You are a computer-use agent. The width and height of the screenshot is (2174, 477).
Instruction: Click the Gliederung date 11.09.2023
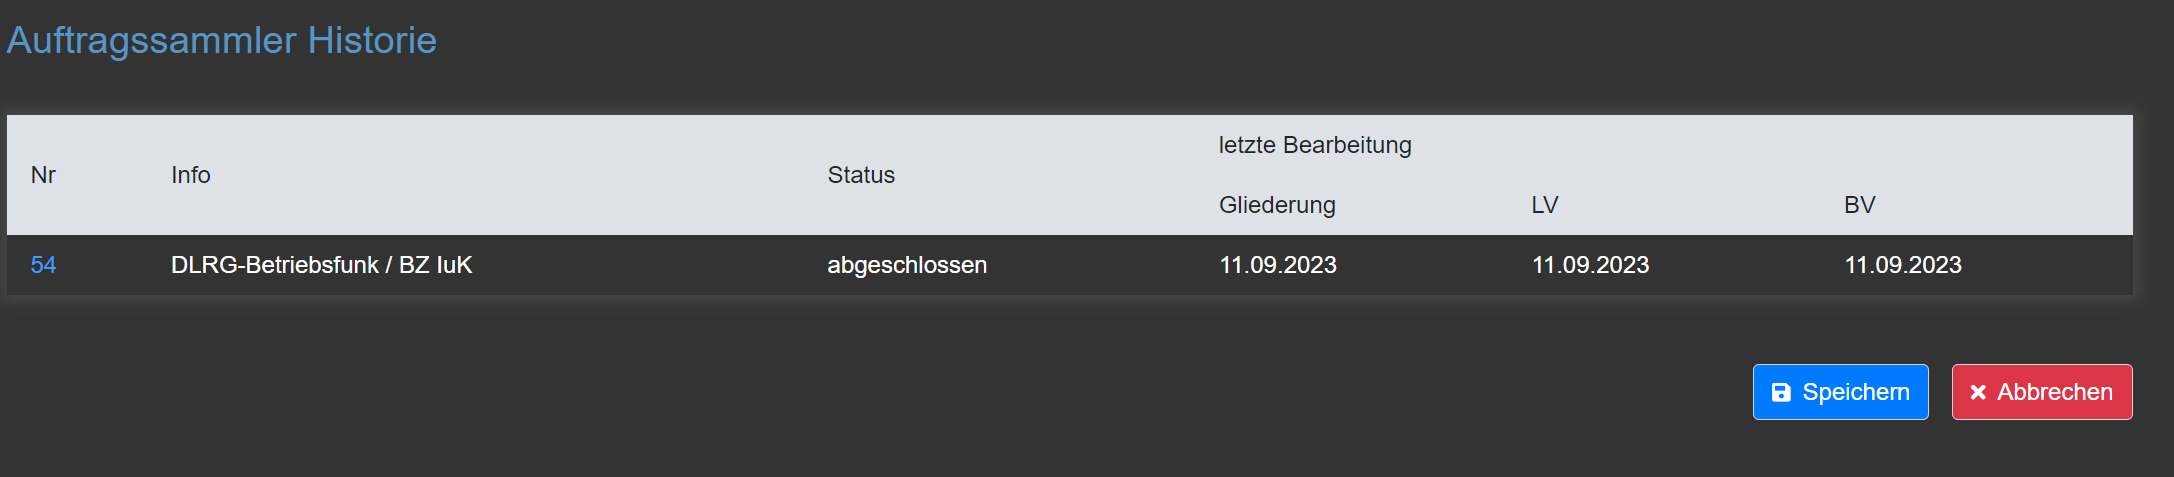[1278, 265]
